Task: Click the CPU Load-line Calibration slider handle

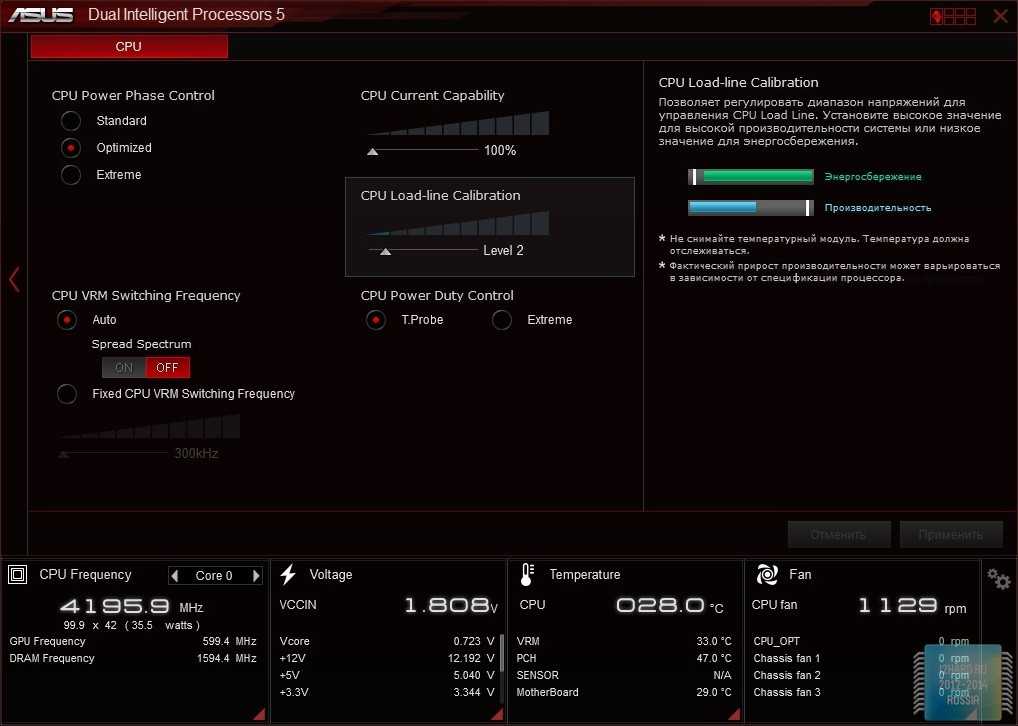Action: coord(385,251)
